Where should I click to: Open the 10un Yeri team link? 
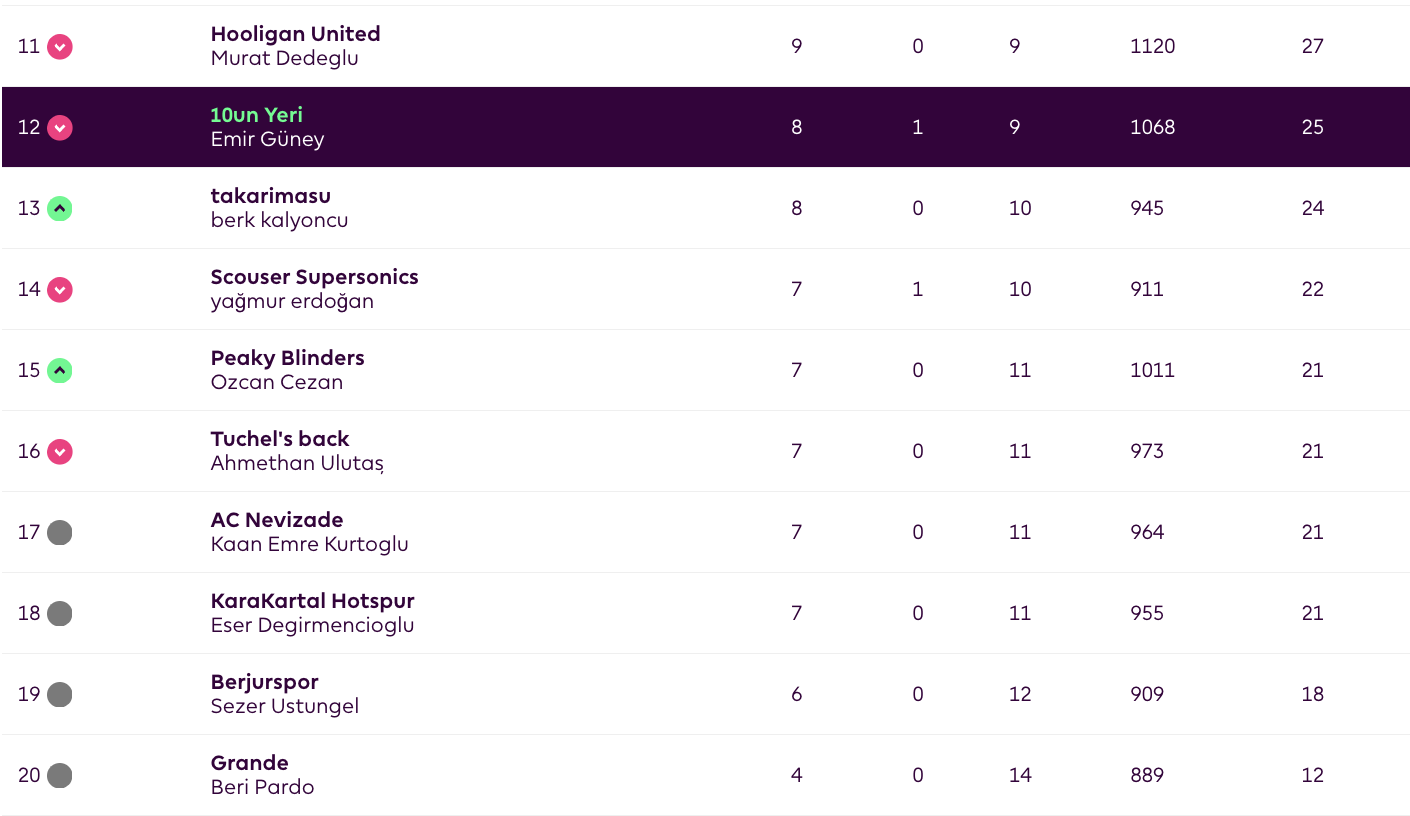coord(256,115)
